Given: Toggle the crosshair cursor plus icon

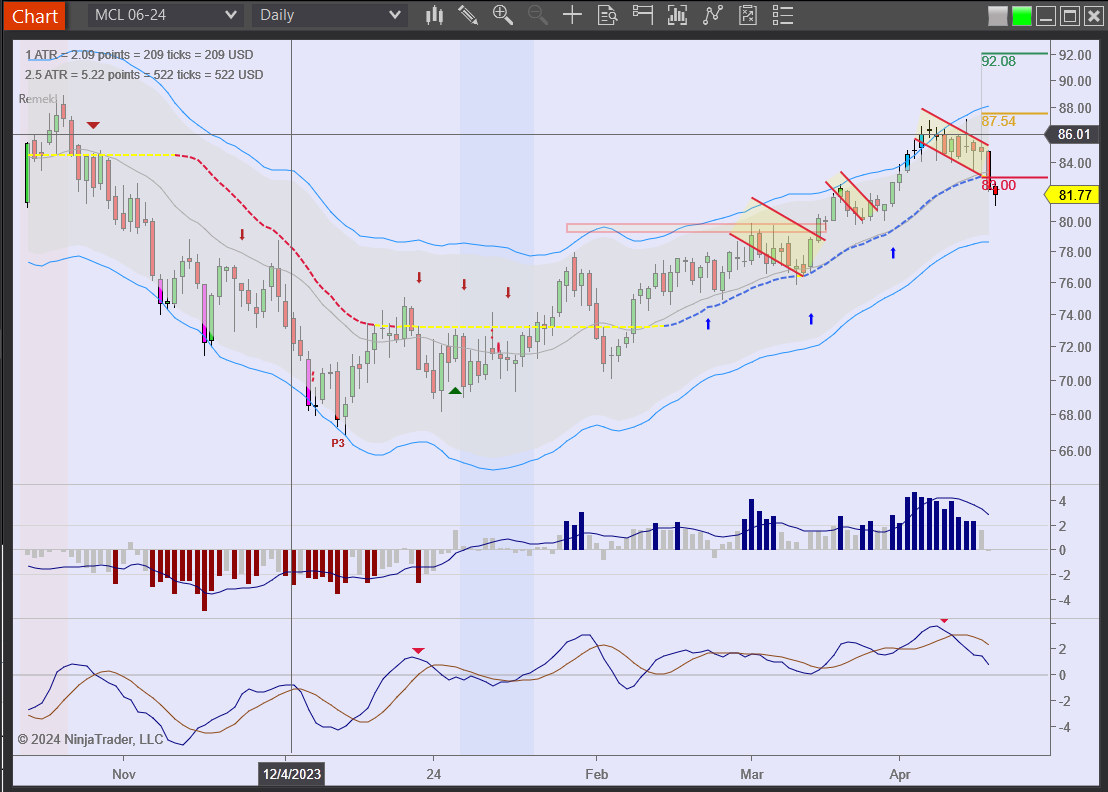Looking at the screenshot, I should point(572,15).
